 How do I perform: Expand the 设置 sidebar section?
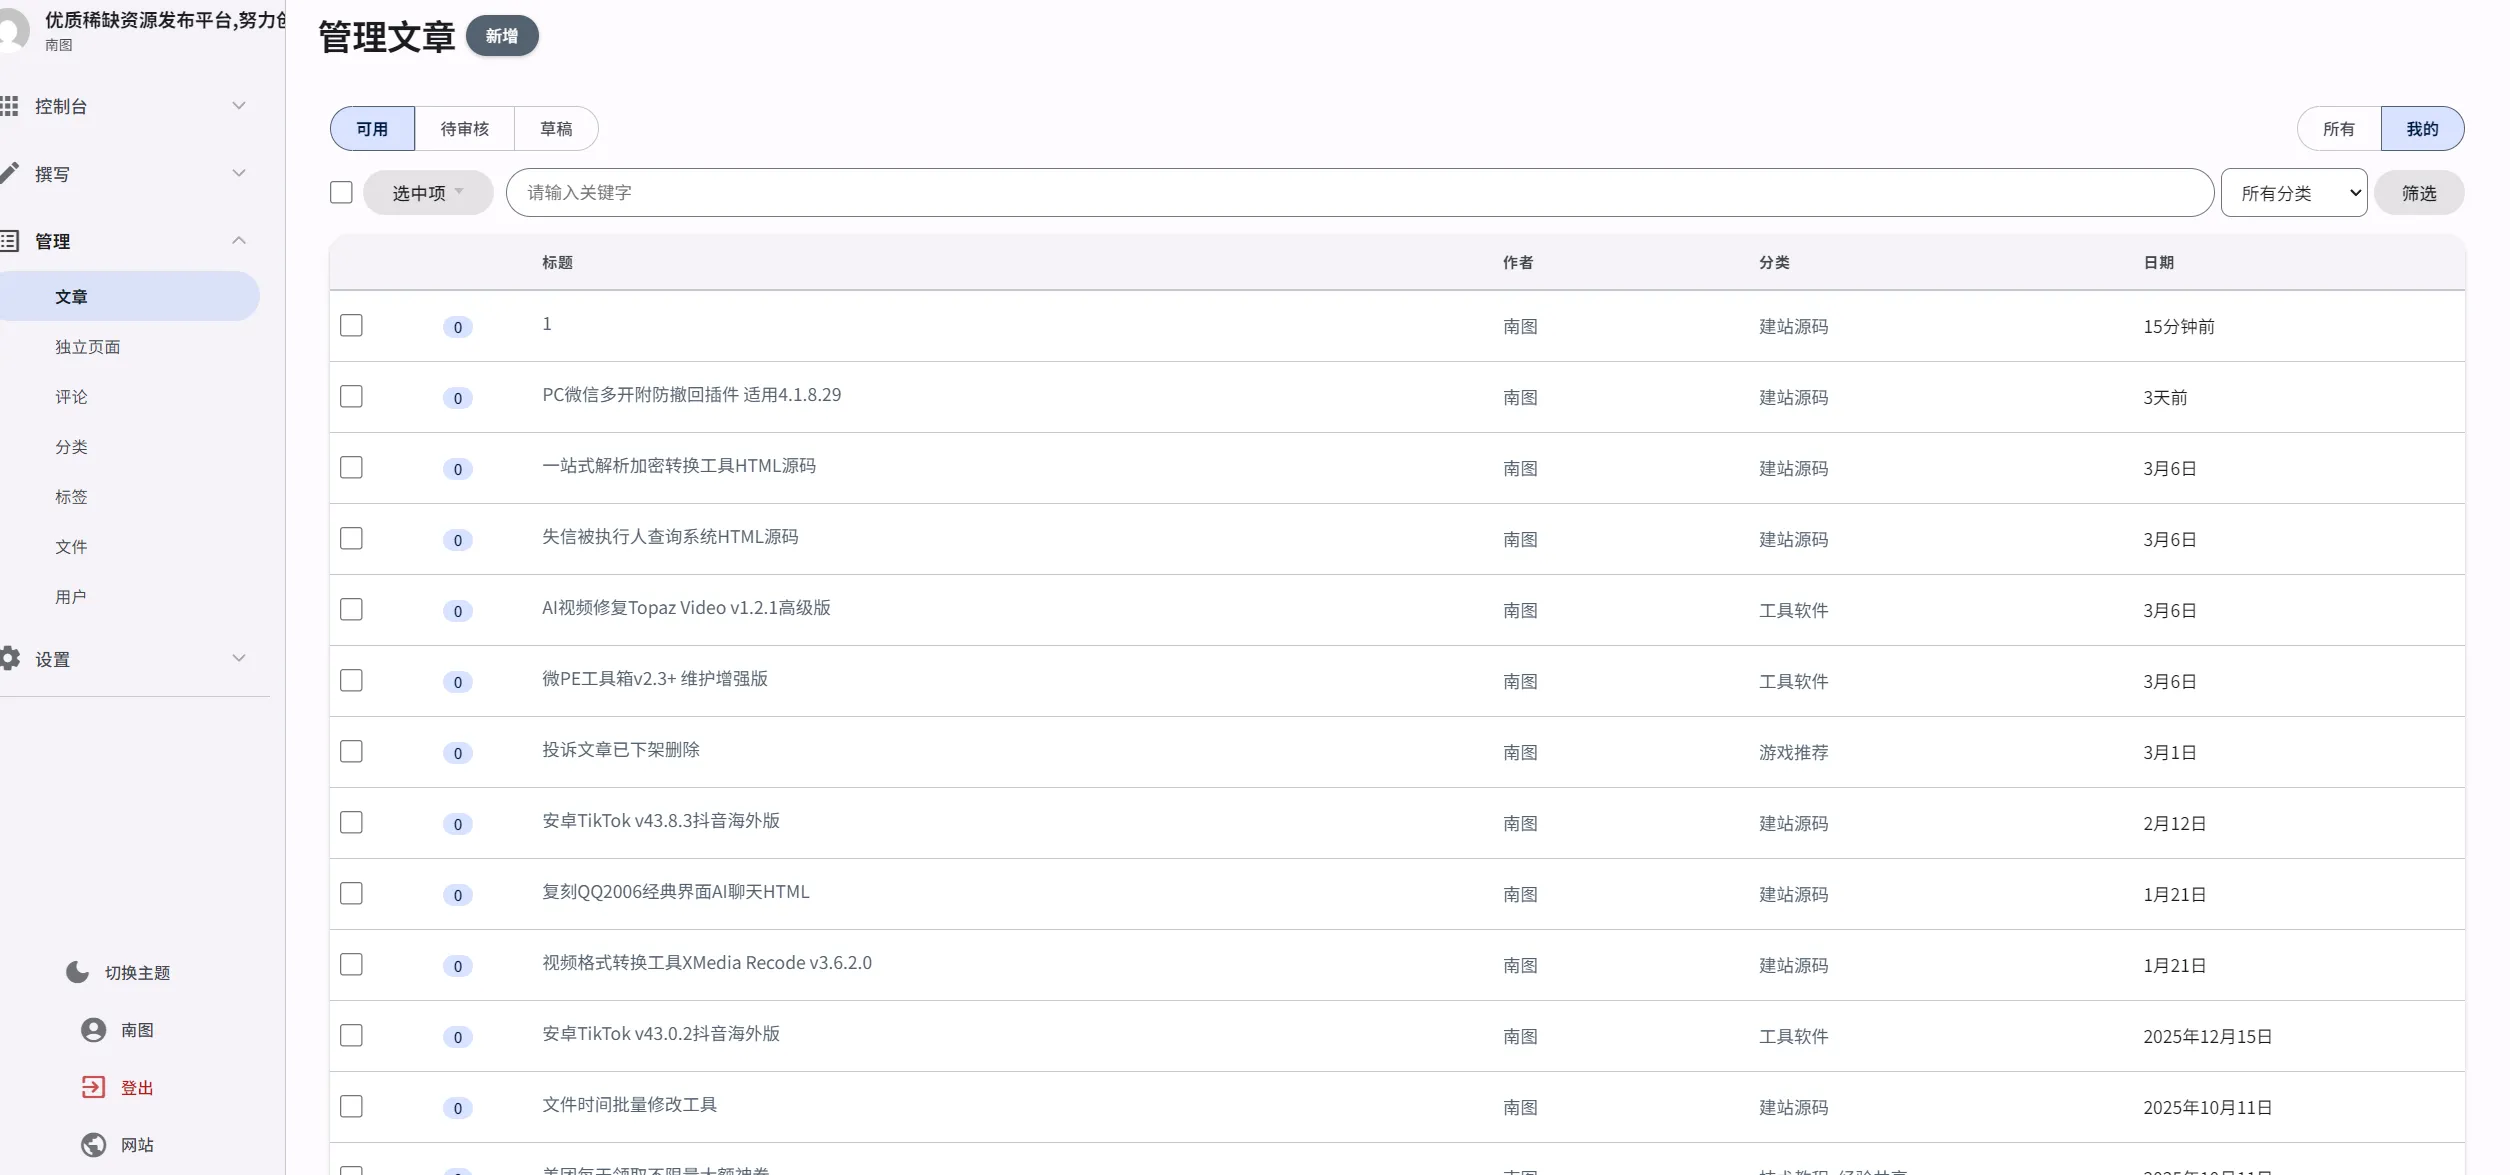pos(238,658)
